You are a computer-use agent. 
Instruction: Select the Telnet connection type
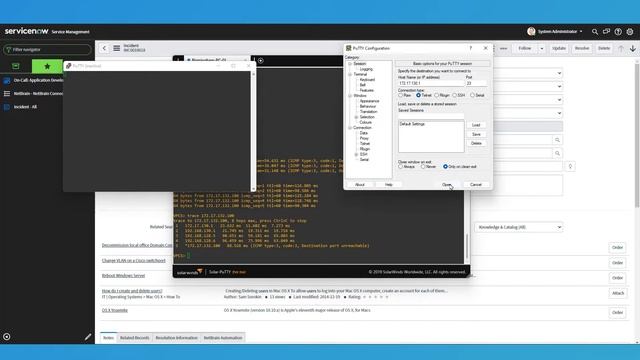pos(418,95)
